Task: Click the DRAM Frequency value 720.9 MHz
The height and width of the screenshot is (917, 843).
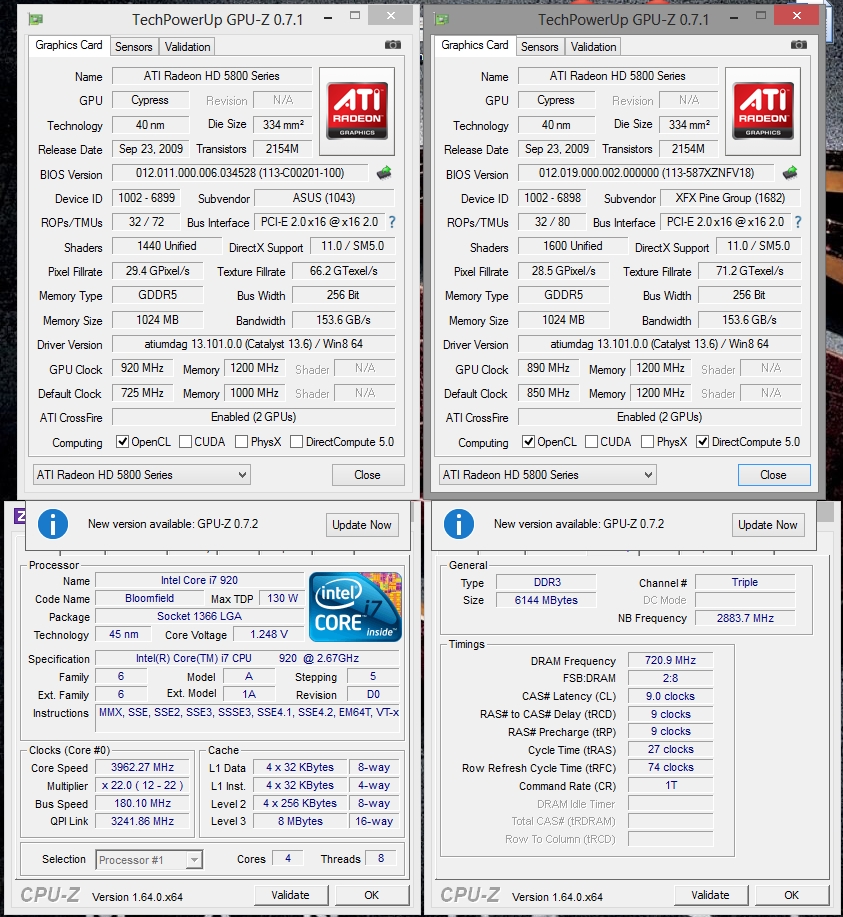Action: click(x=670, y=660)
